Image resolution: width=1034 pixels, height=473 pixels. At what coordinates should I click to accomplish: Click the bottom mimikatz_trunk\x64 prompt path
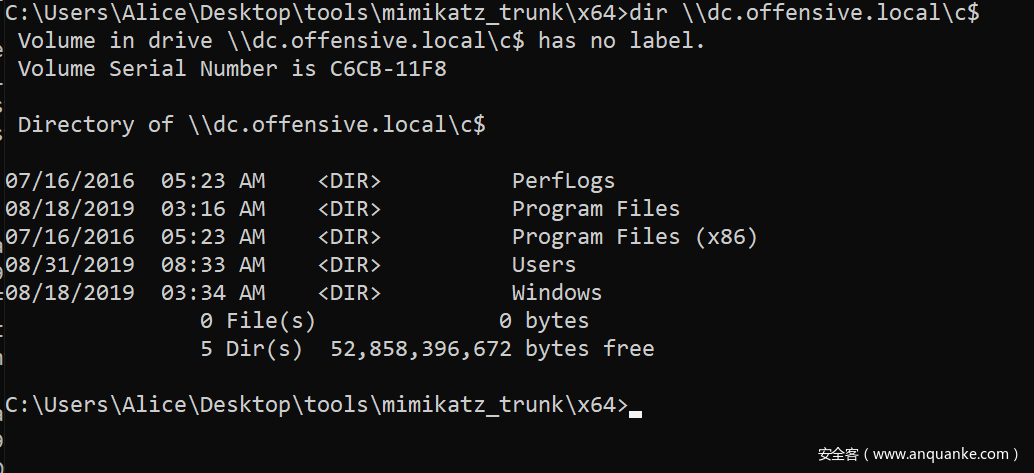pos(316,405)
